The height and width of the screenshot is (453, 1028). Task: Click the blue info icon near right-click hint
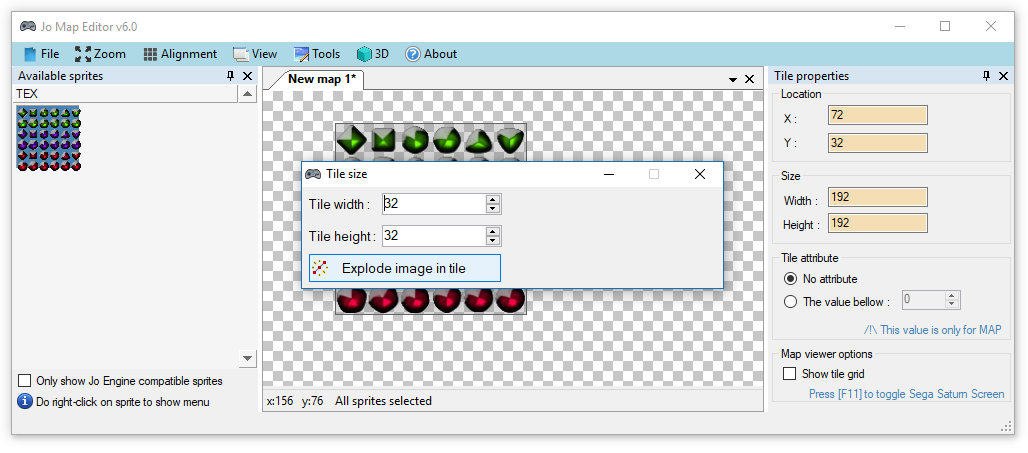coord(25,401)
